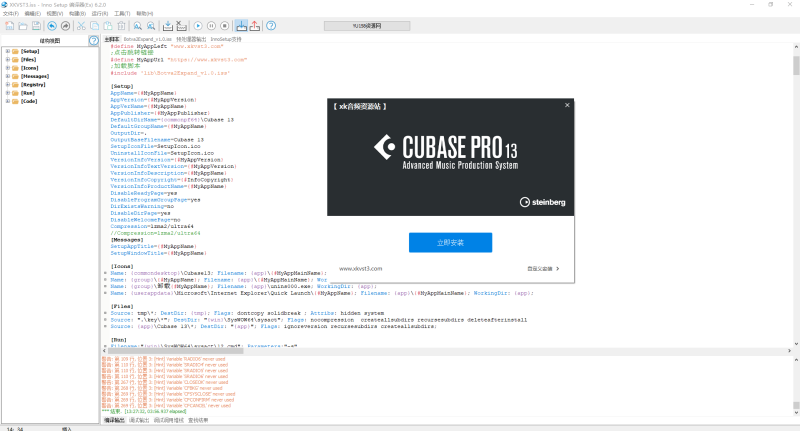800x431 pixels.
Task: Click the editor vertical scrollbar thumb
Action: tap(796, 65)
